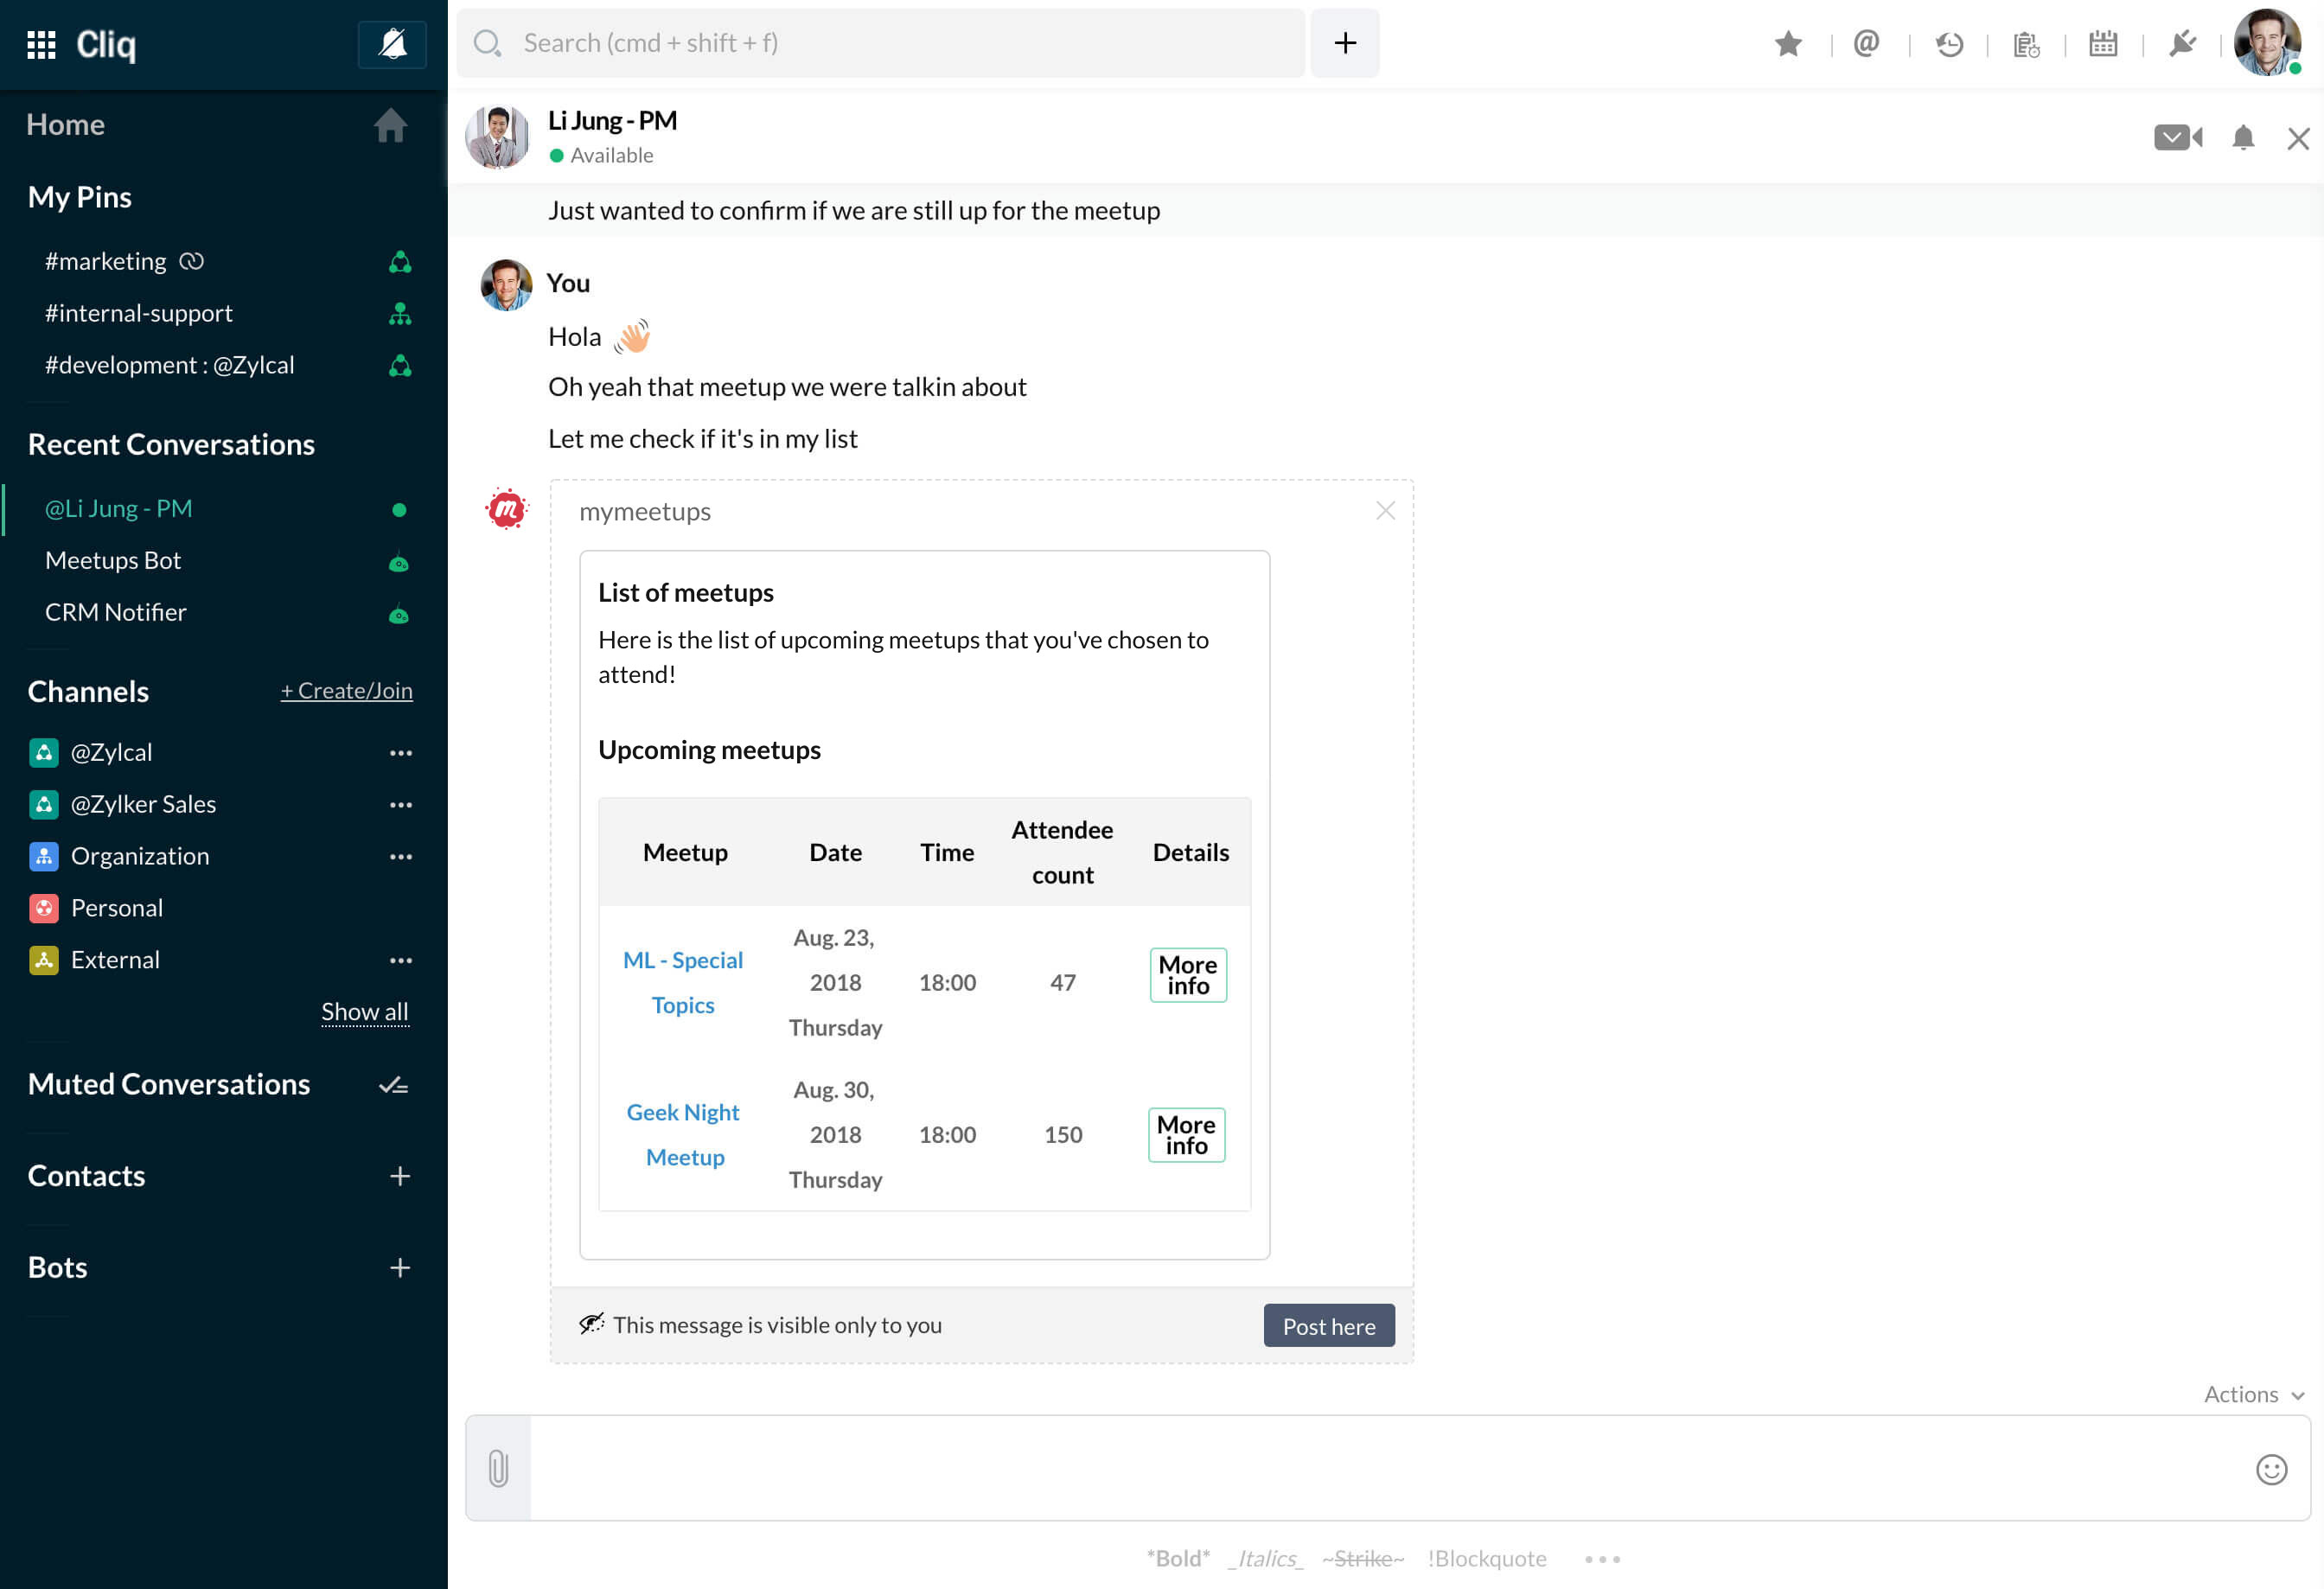2324x1589 pixels.
Task: Close the Li Jung chat window
Action: 2298,138
